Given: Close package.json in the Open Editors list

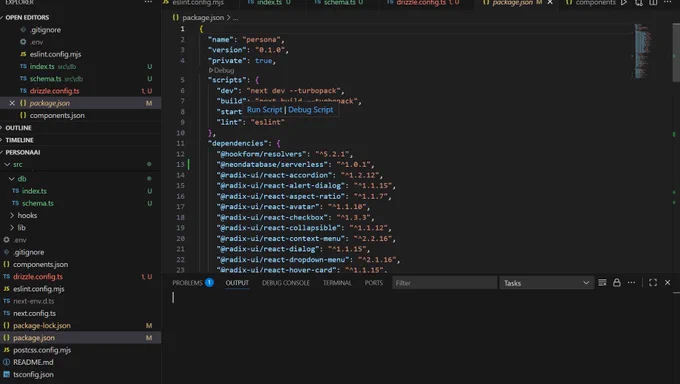Looking at the screenshot, I should (x=12, y=103).
